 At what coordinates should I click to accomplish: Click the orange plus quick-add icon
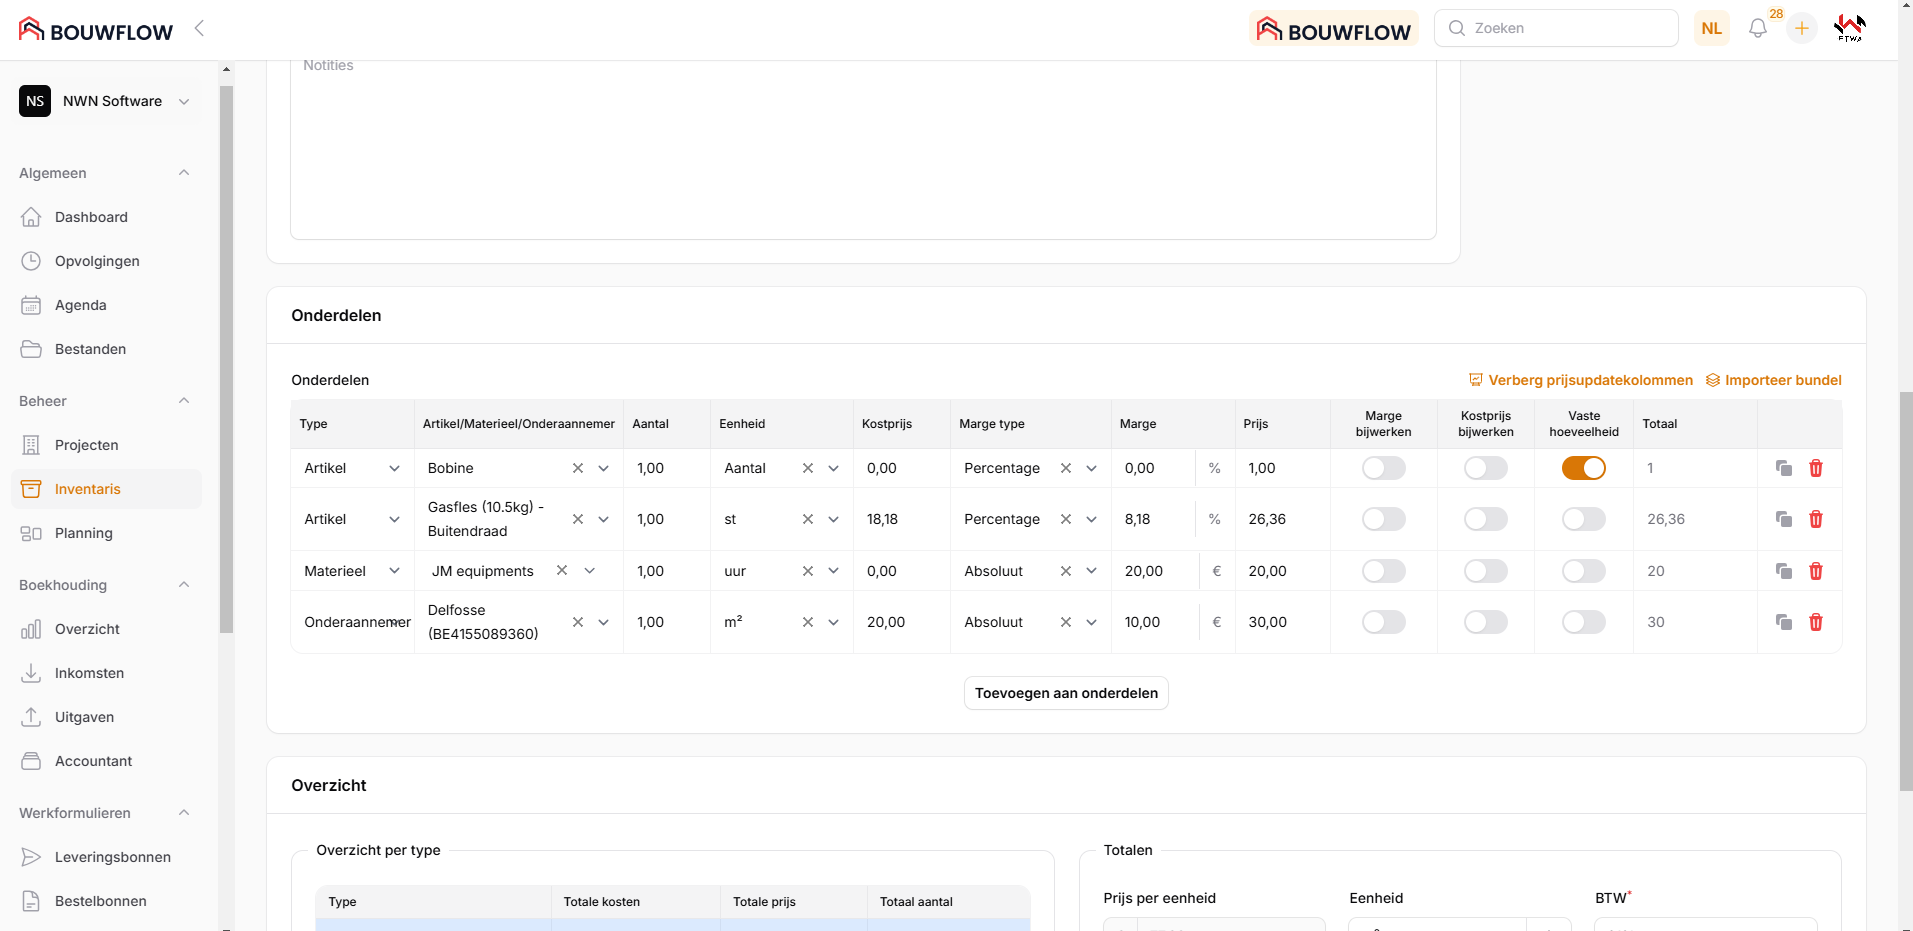coord(1801,28)
